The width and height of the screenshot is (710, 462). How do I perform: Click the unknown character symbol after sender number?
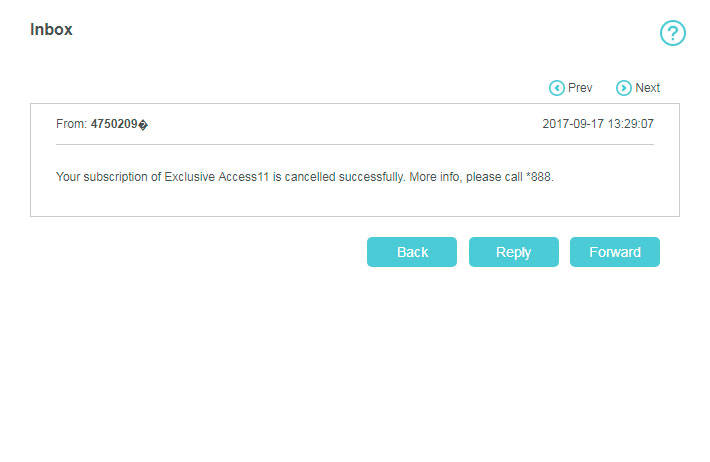(143, 125)
